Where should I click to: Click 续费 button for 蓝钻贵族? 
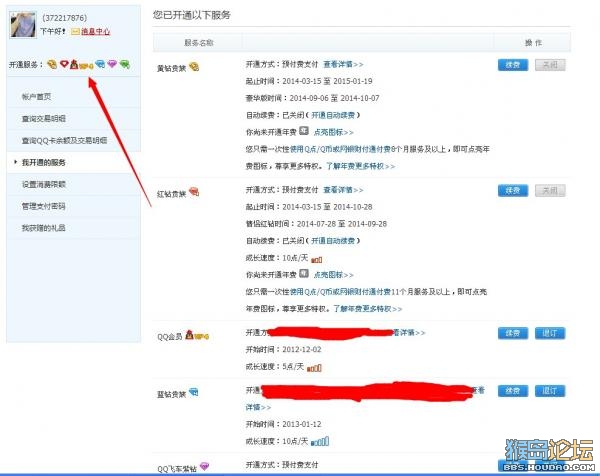(513, 391)
